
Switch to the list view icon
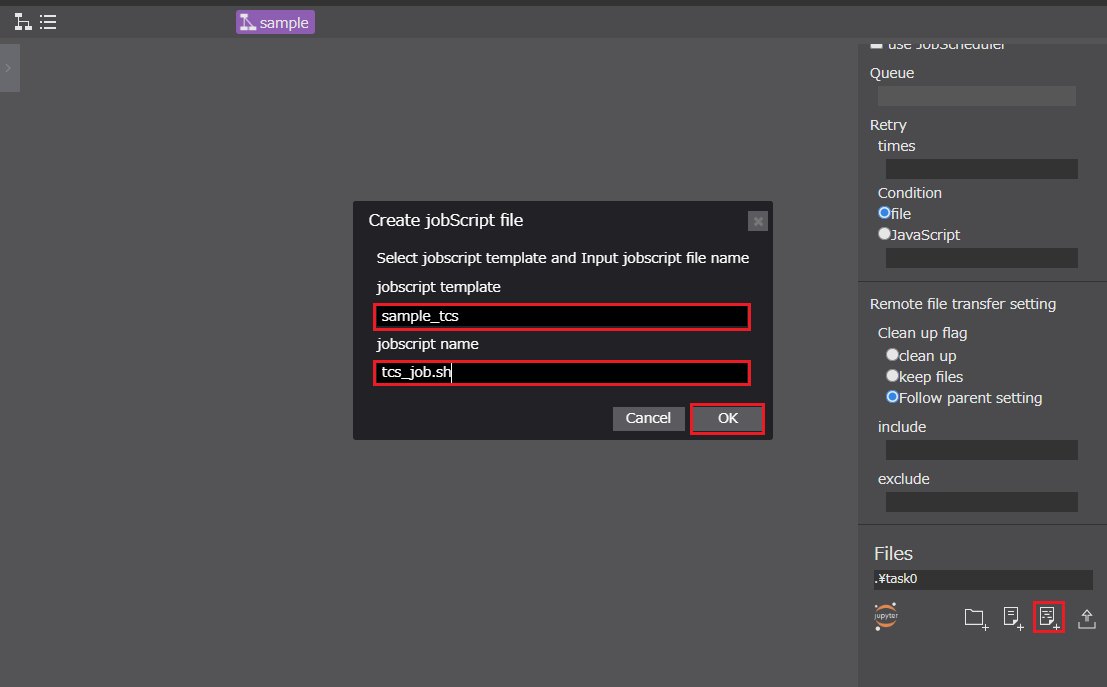pos(48,22)
